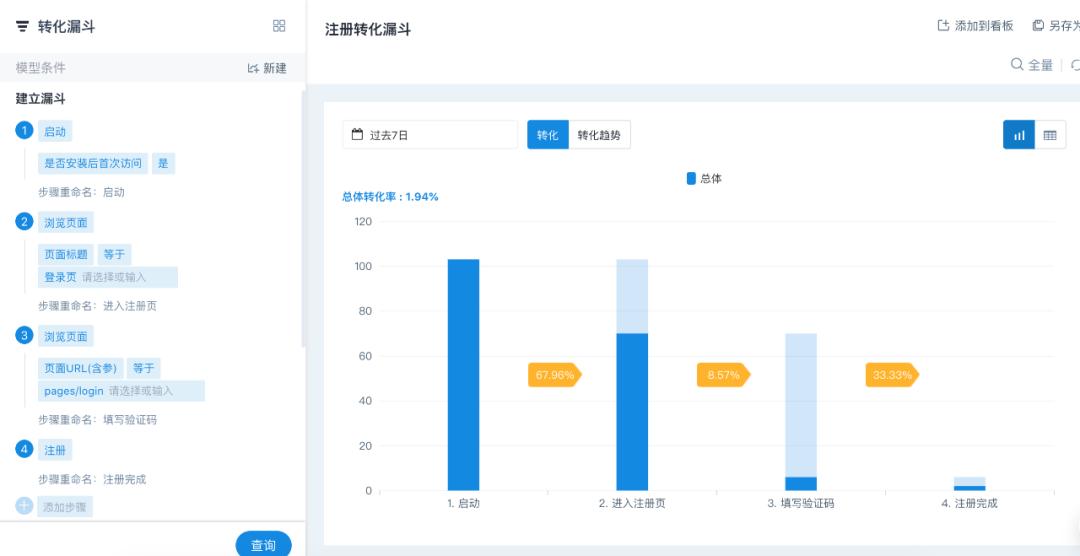Click the funnel icon next to 转化漏斗 title
The image size is (1080, 556).
[22, 27]
